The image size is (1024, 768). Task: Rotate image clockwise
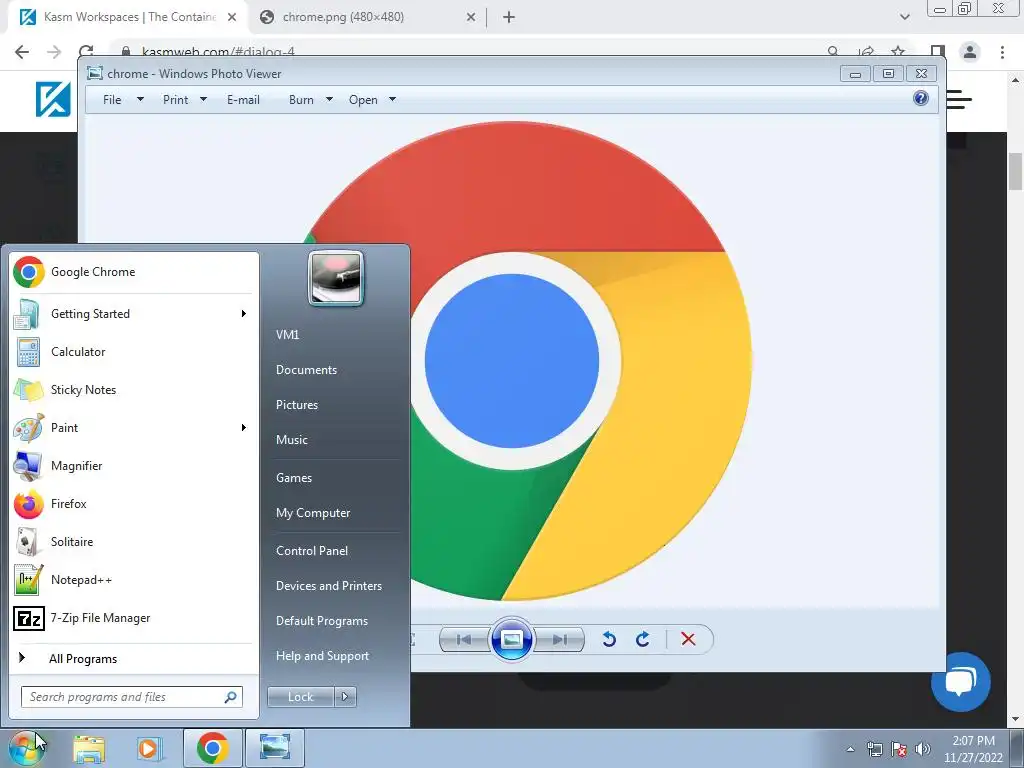click(x=643, y=639)
